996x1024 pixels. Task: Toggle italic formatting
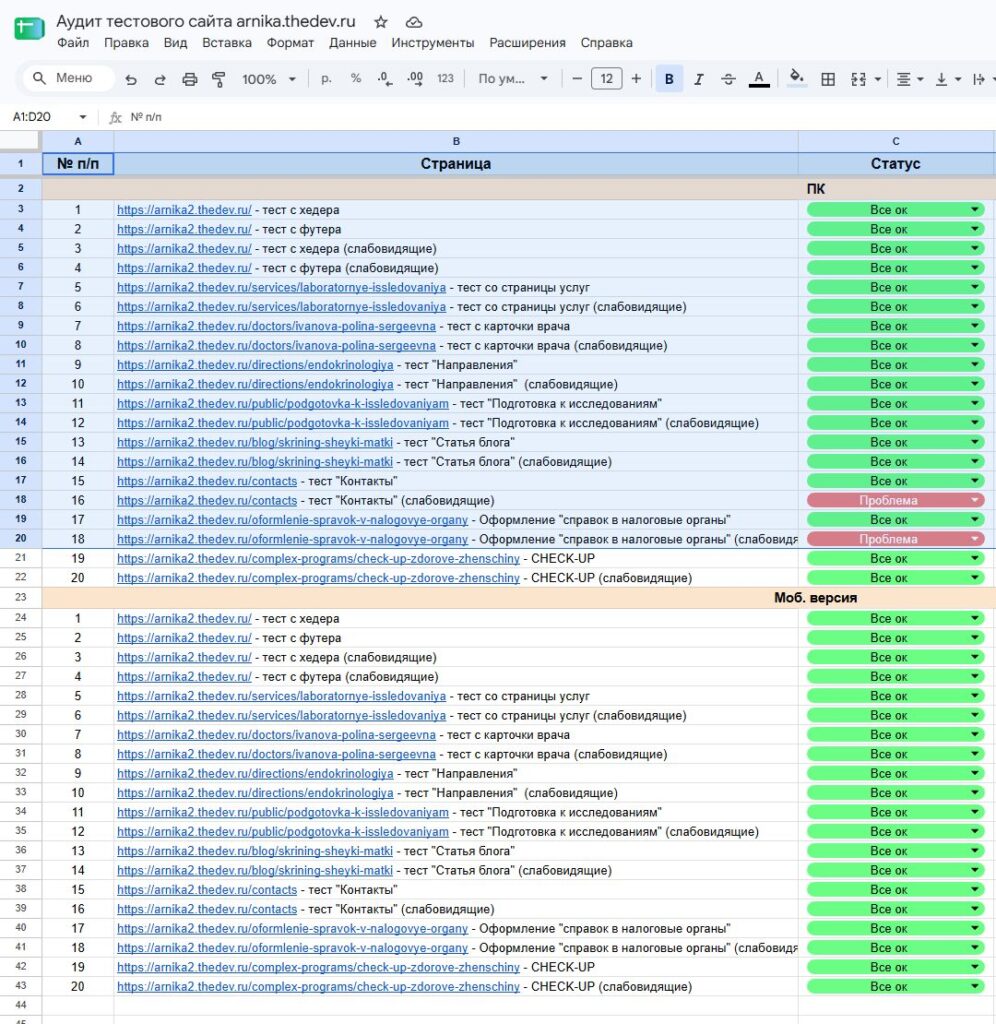tap(699, 79)
